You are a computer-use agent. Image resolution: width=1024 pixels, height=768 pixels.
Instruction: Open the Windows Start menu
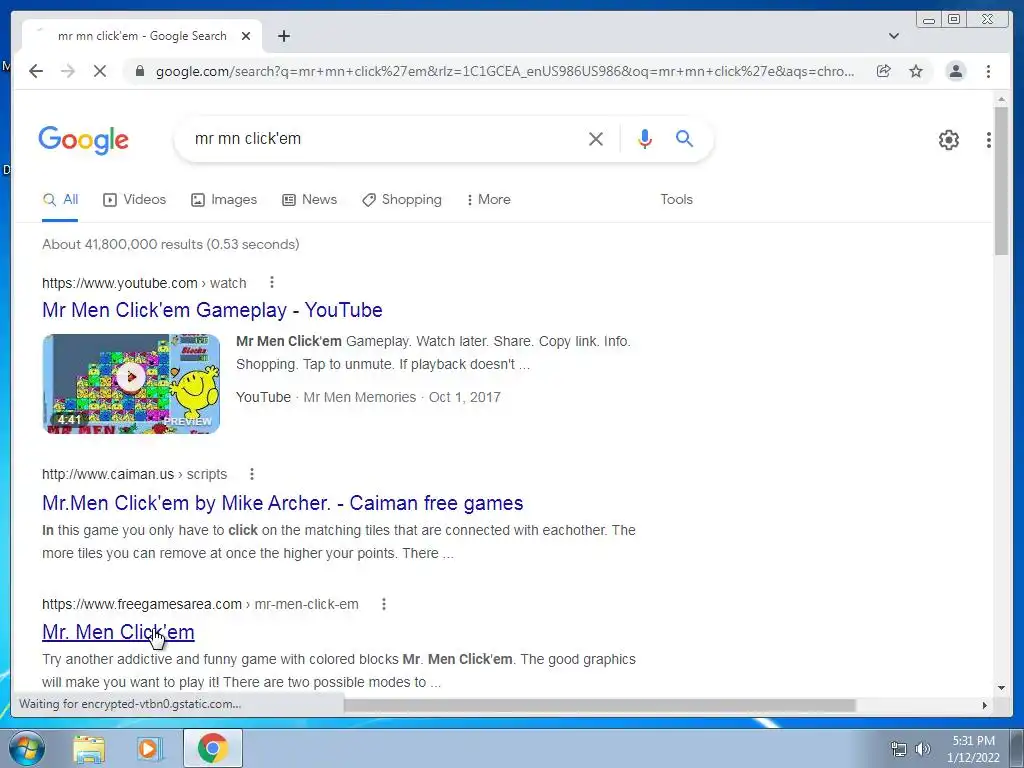pyautogui.click(x=26, y=748)
